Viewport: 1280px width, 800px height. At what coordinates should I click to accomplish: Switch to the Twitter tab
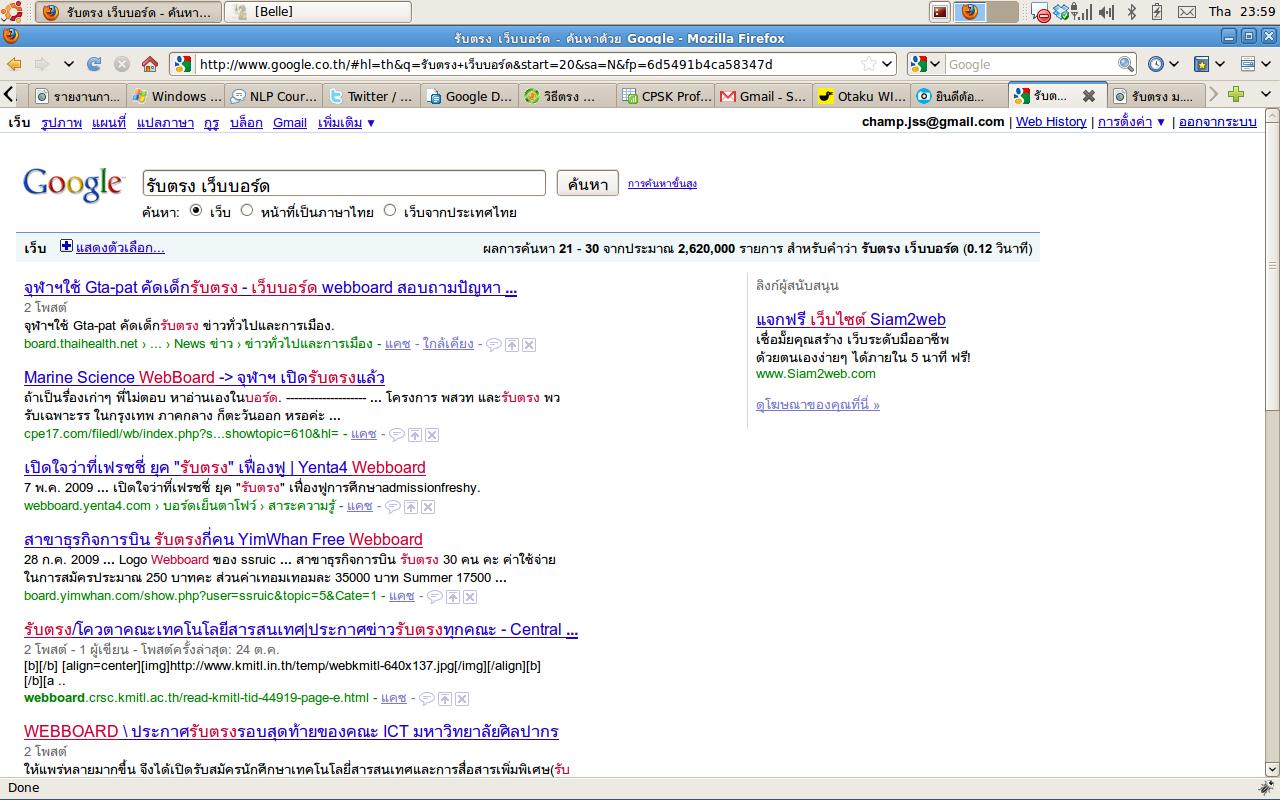click(x=371, y=96)
